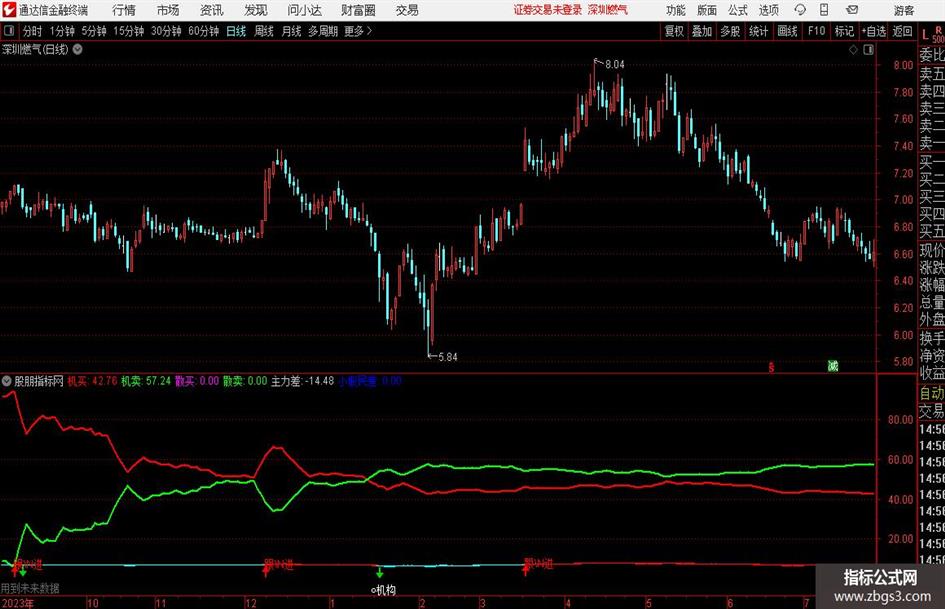Click the 机构 label on the indicator chart
Screen dimensions: 945x609
(x=386, y=590)
